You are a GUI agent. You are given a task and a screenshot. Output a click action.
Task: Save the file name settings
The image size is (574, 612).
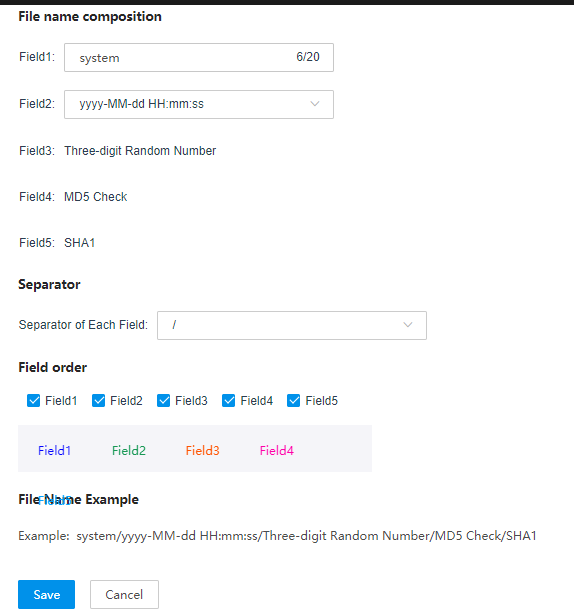46,594
